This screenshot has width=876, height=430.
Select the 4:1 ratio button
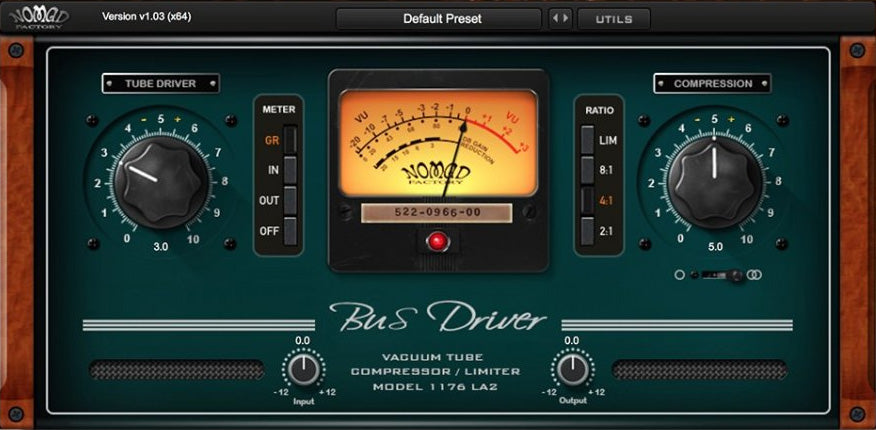pos(588,200)
